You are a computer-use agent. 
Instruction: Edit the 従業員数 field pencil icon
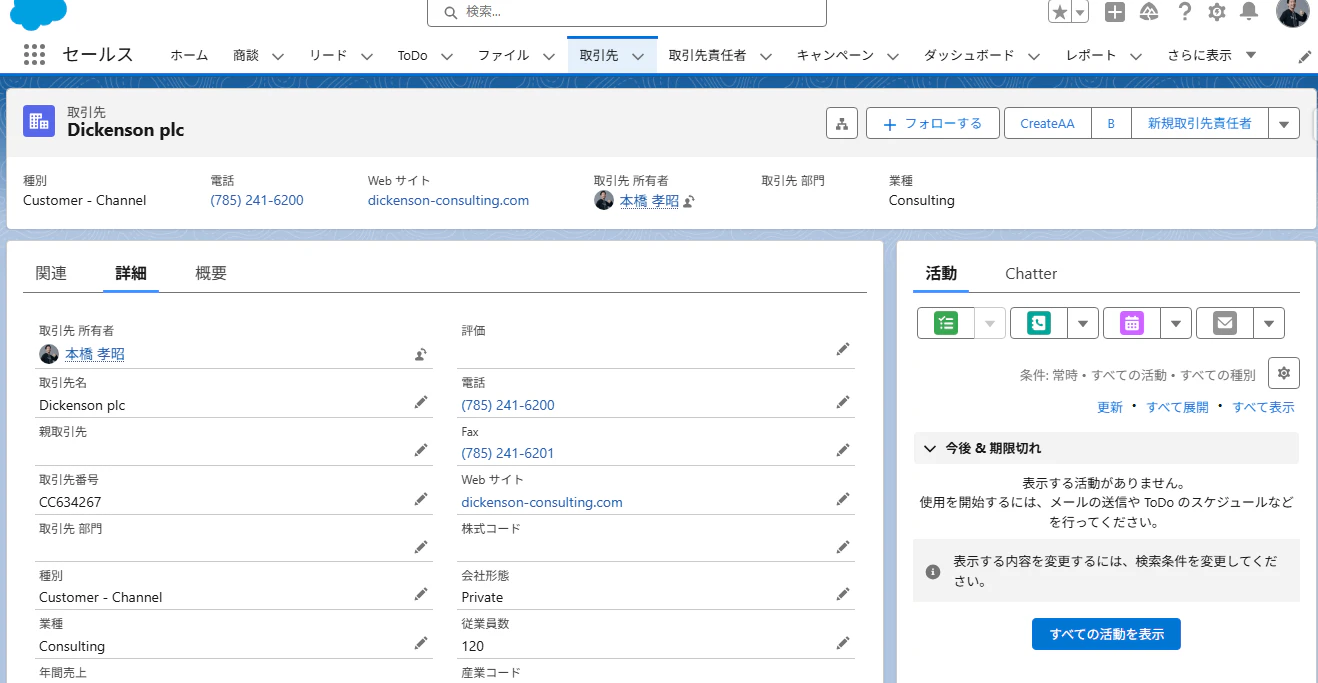pos(843,643)
